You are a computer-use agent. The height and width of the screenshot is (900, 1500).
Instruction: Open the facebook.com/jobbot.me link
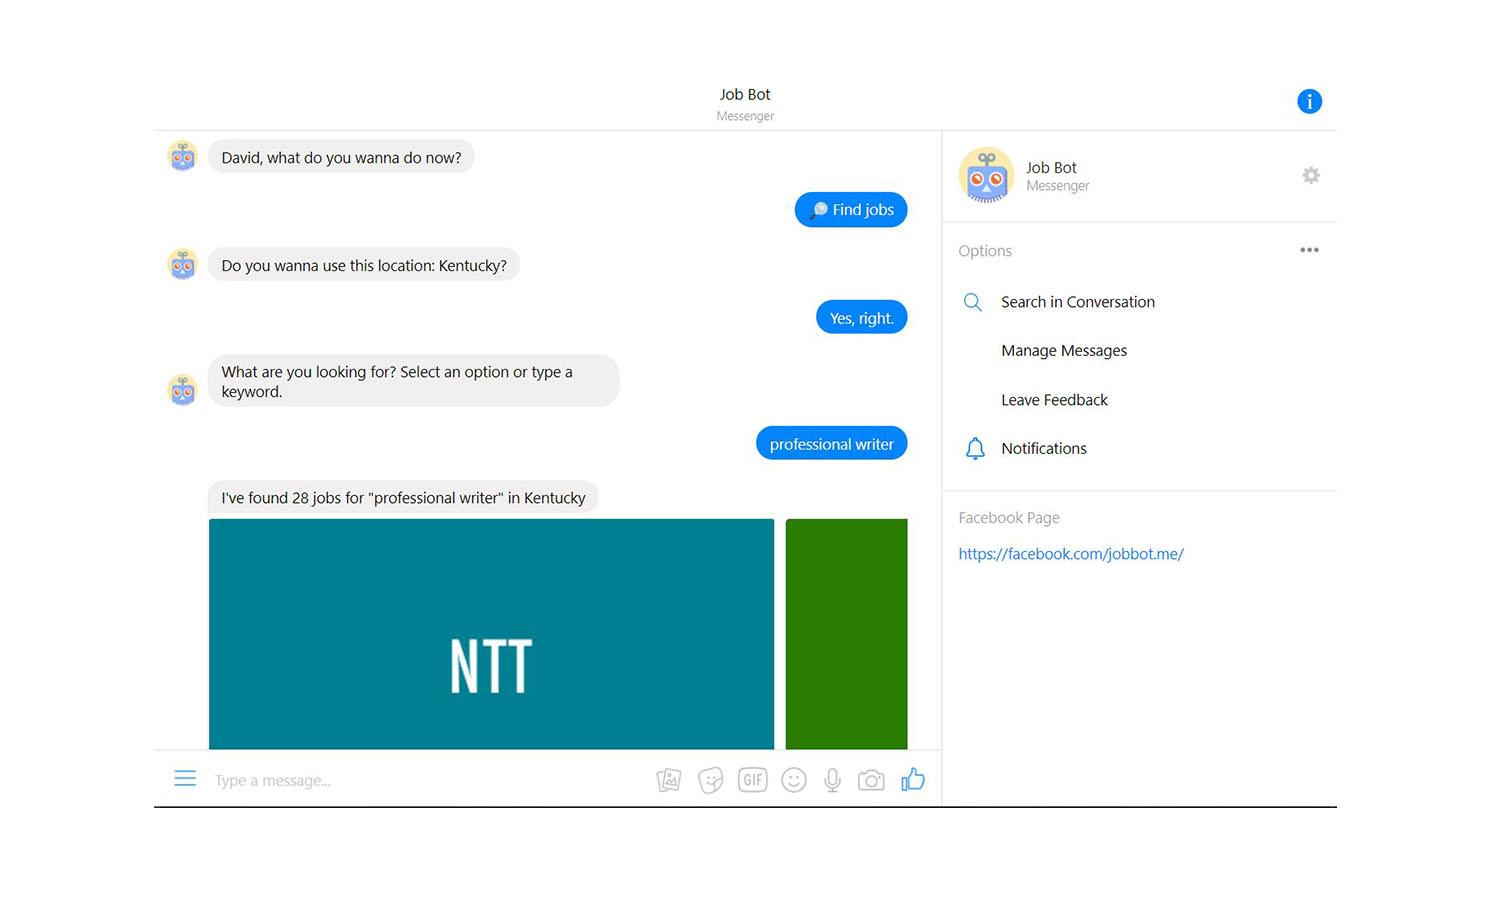[1071, 554]
